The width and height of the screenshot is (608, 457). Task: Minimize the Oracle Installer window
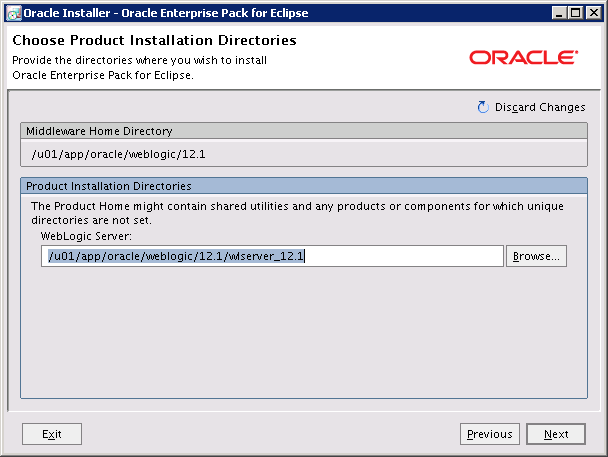click(x=556, y=13)
